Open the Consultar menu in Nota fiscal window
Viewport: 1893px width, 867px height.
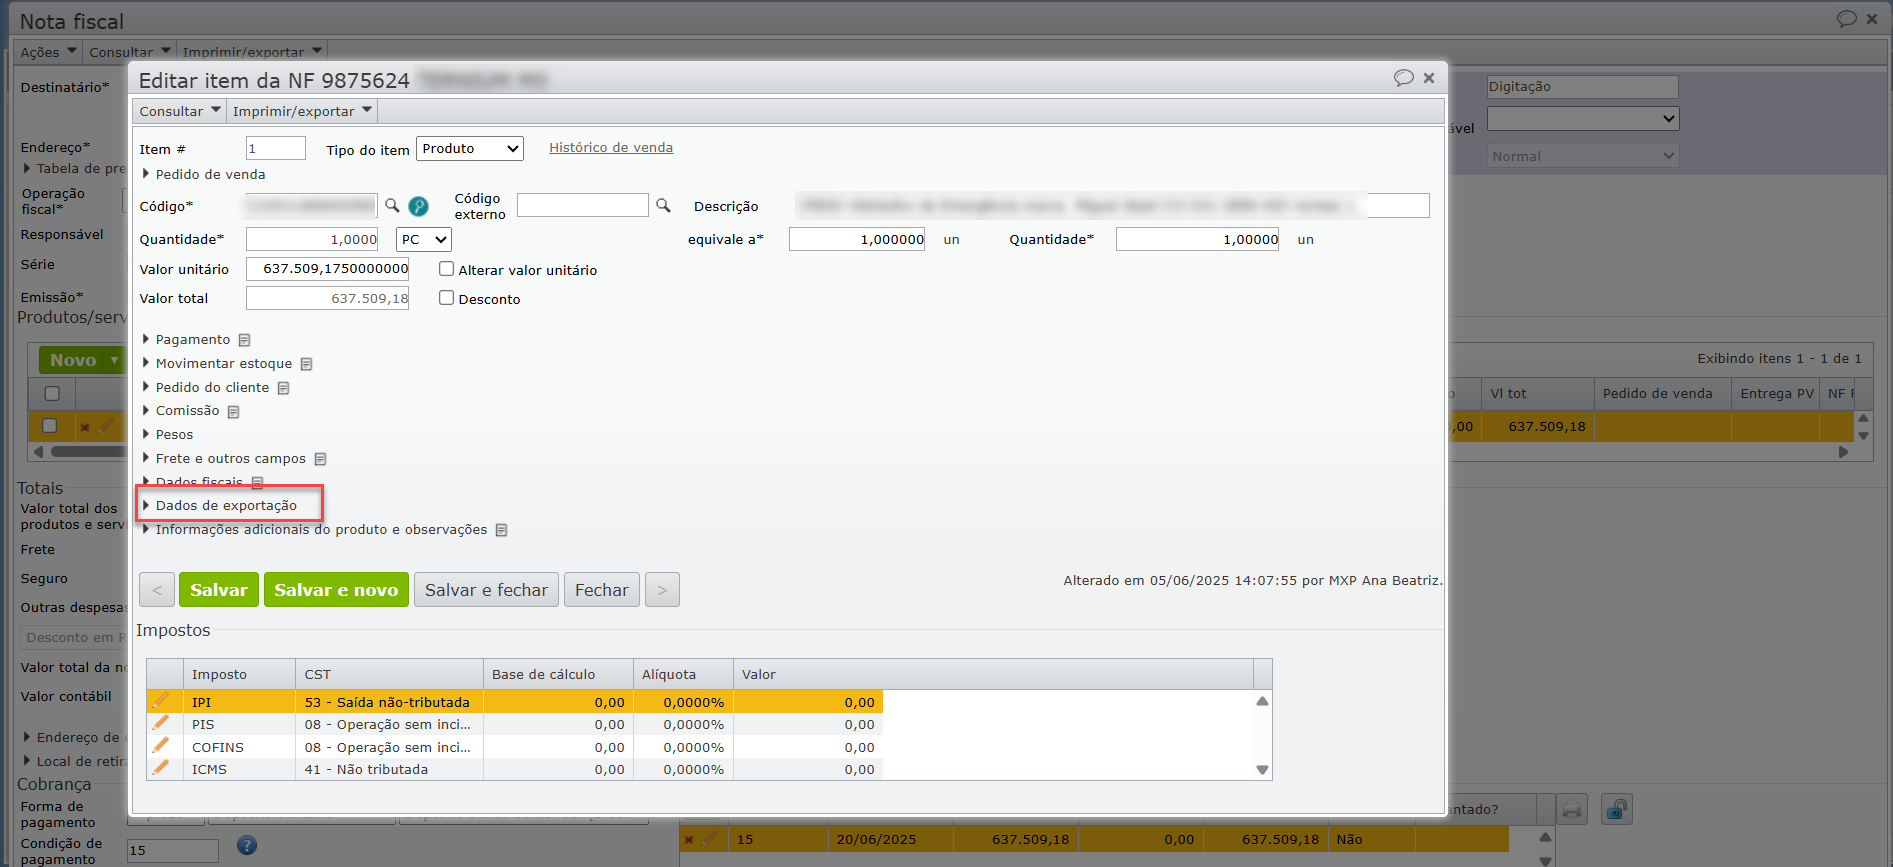129,52
